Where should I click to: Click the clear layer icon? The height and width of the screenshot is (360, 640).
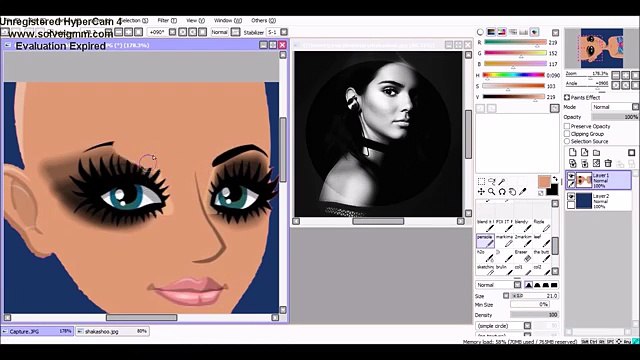tap(596, 163)
